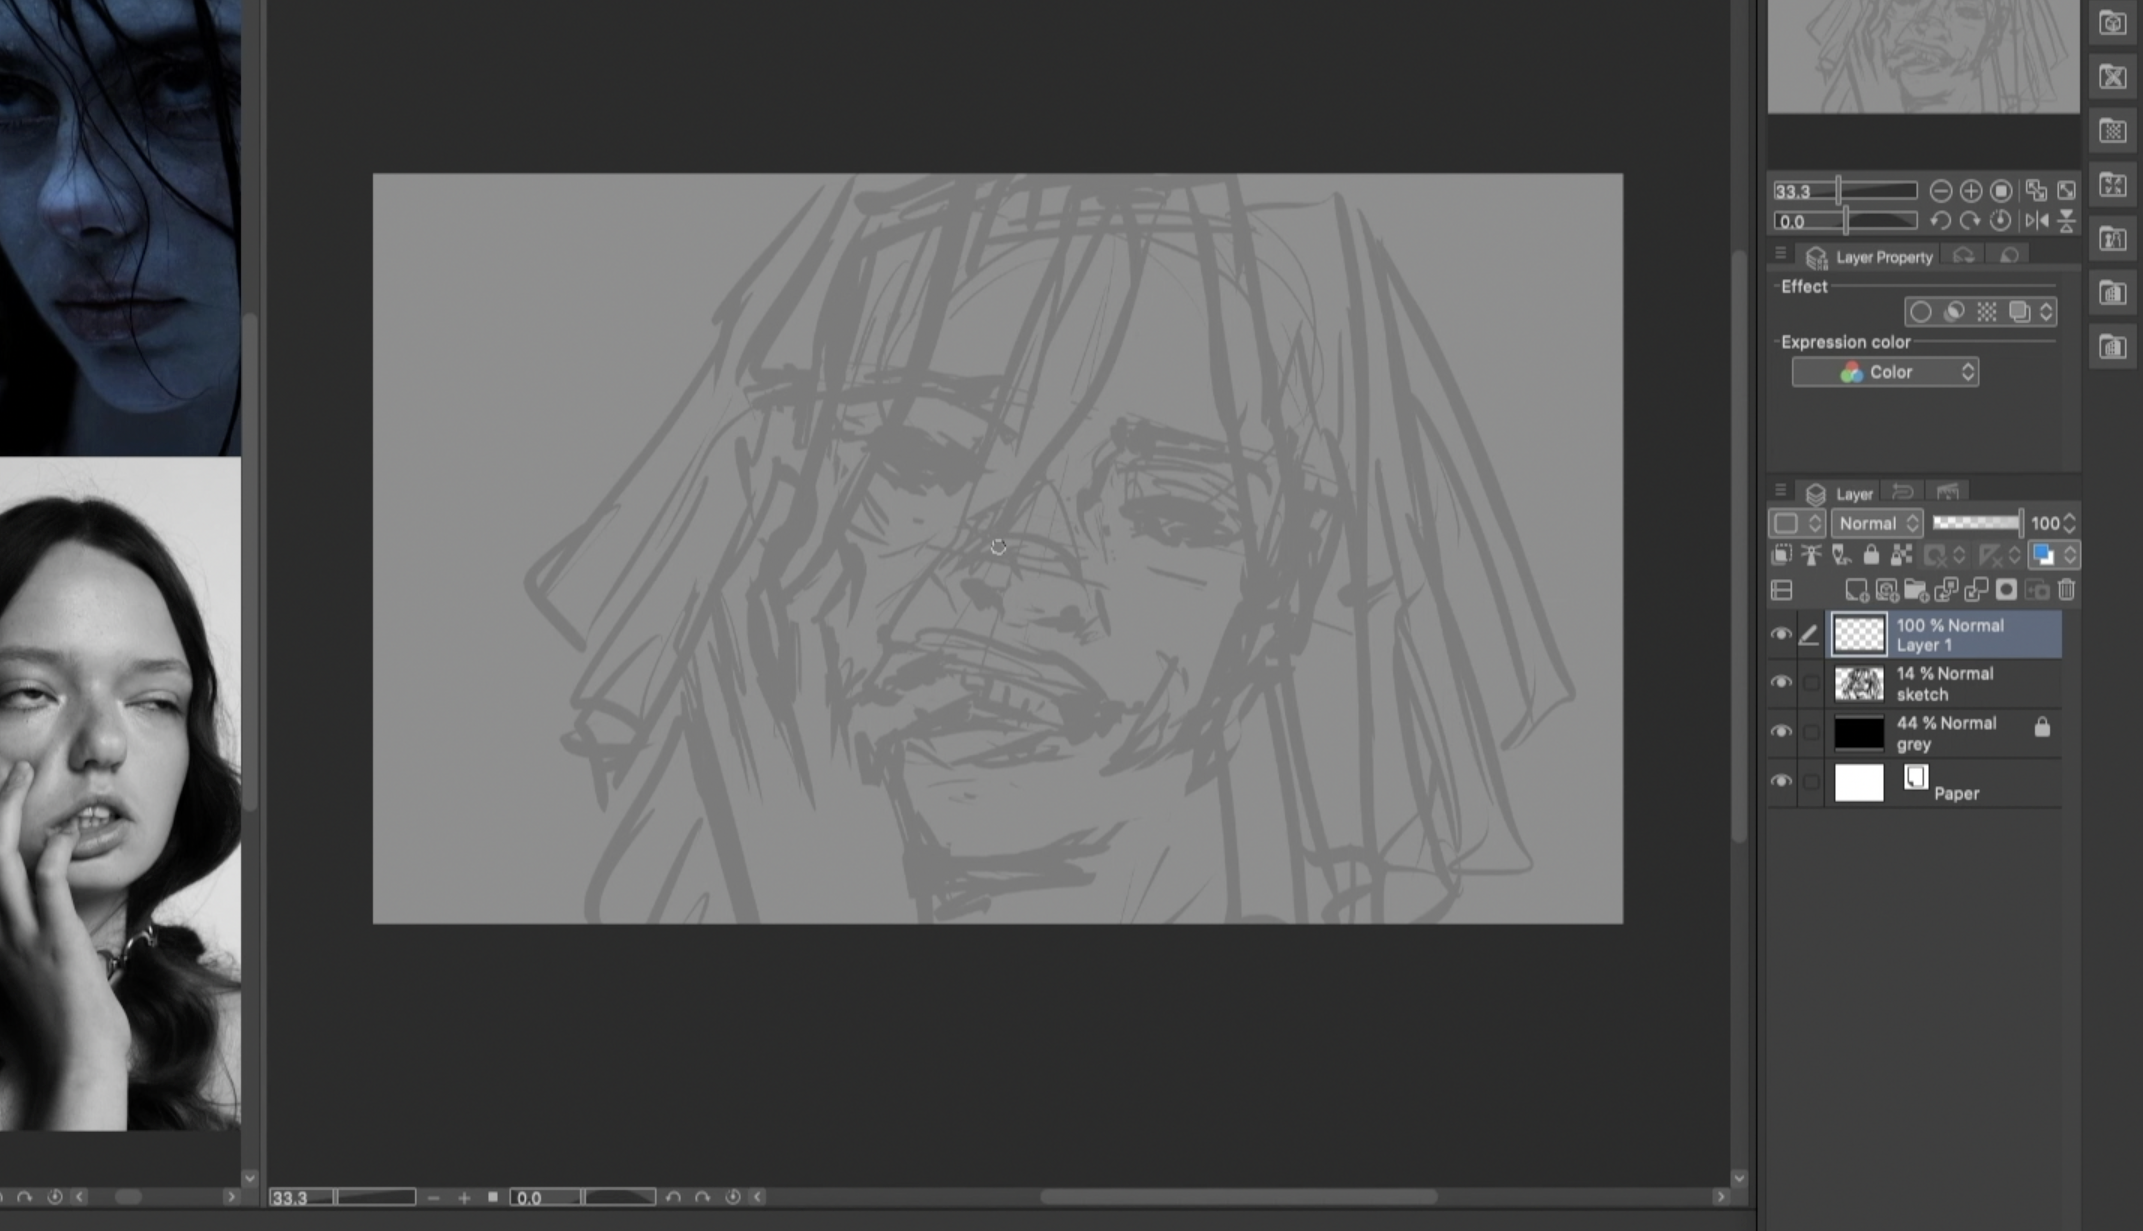Create a new layer folder
The height and width of the screenshot is (1231, 2143).
[x=1916, y=590]
